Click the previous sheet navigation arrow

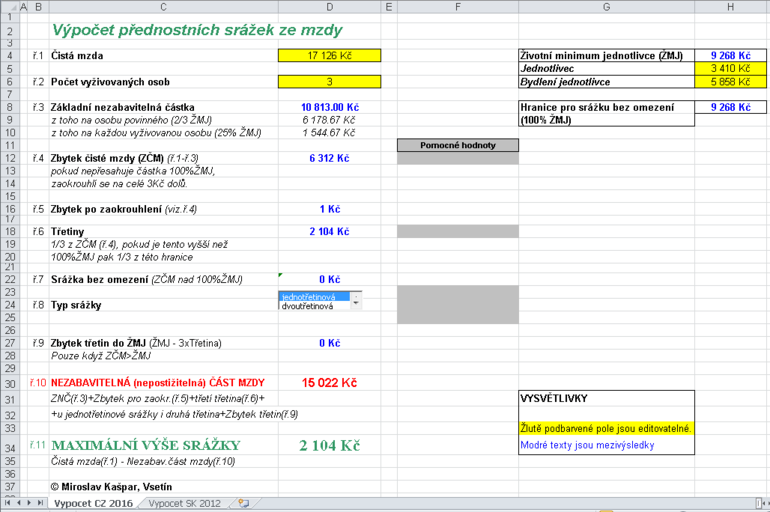tap(19, 503)
